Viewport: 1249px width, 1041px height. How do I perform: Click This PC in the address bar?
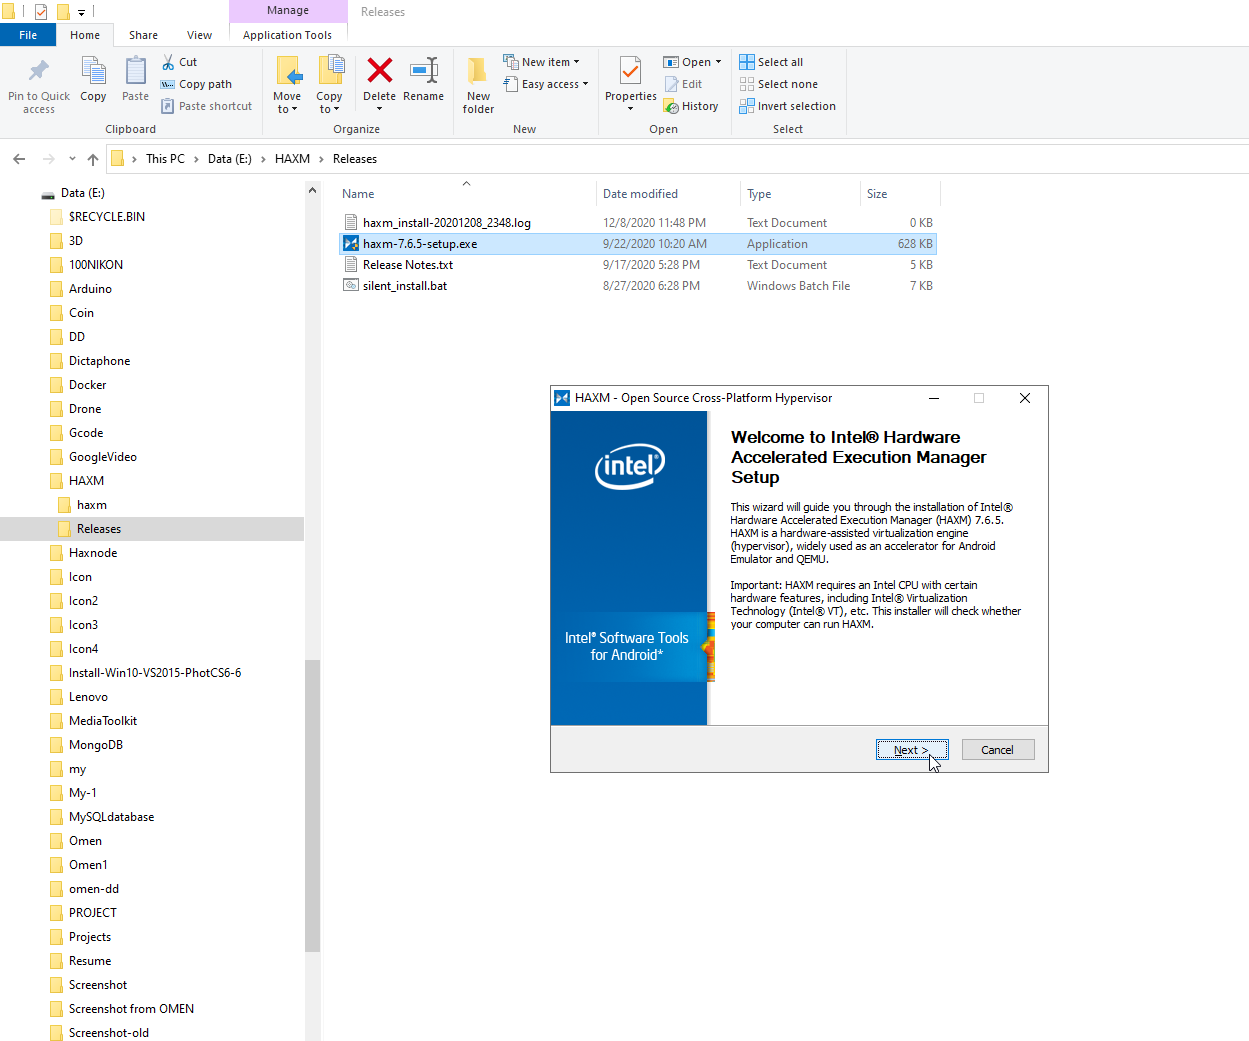click(x=165, y=159)
